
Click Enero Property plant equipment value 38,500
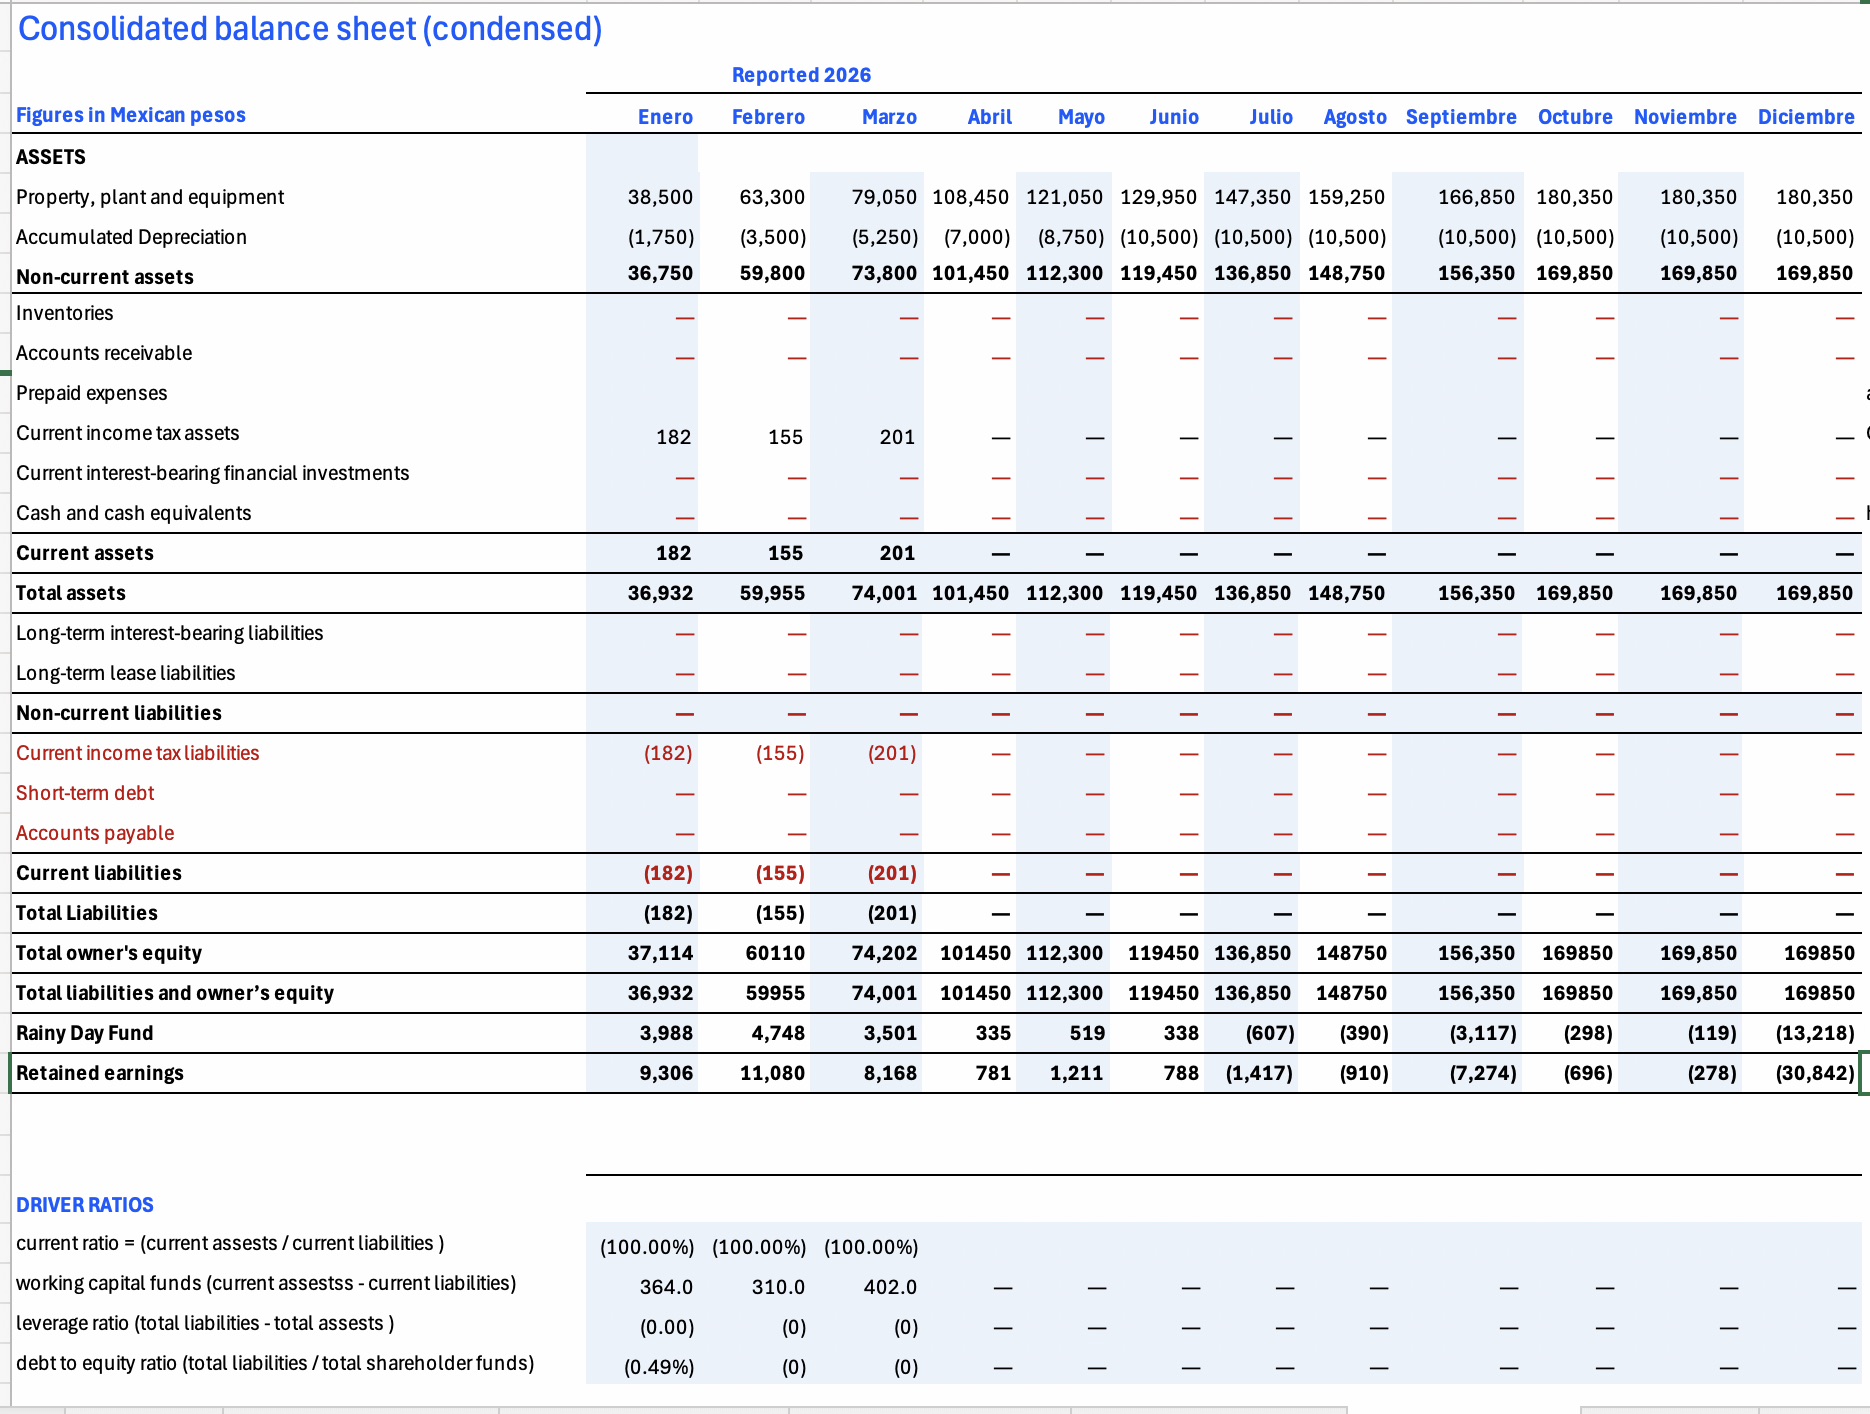pos(660,197)
